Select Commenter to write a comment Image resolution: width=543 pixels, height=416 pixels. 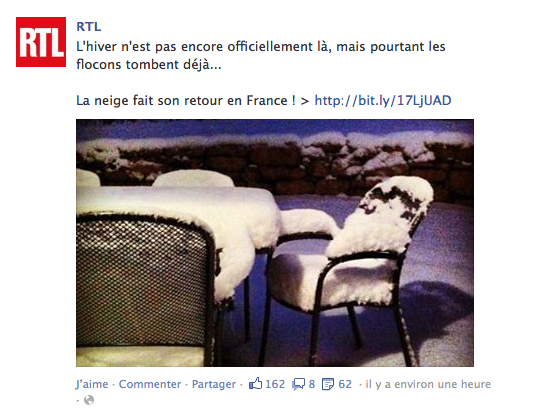tap(150, 384)
